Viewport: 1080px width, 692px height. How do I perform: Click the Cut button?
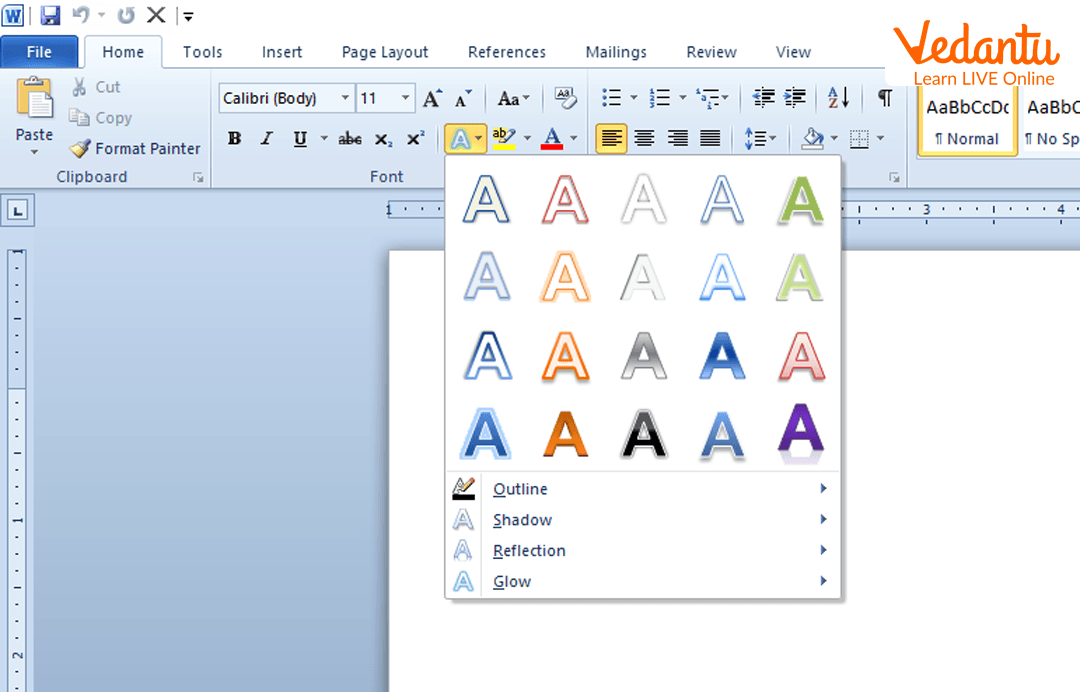96,87
